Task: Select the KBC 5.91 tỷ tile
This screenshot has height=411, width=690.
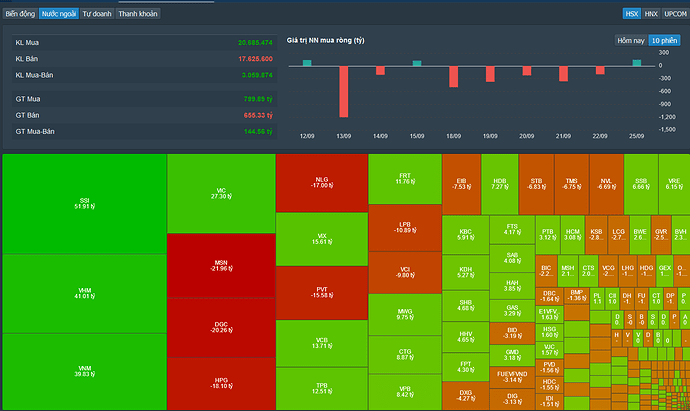Action: [466, 235]
